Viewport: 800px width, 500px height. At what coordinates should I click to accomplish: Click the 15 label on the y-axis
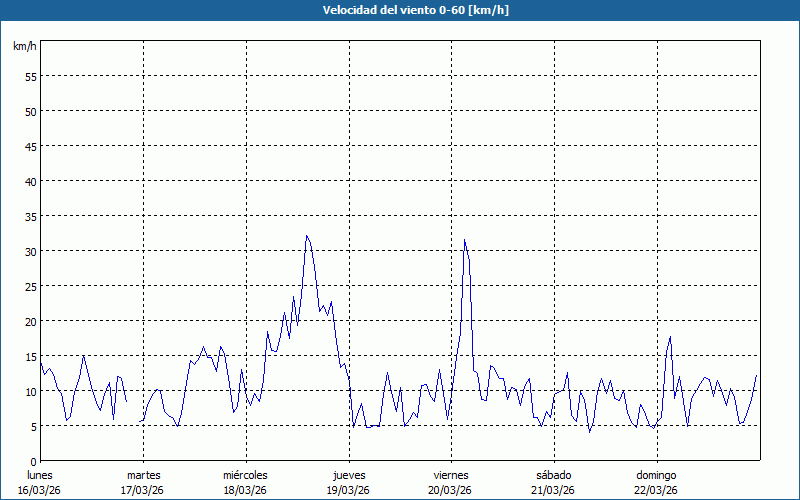pyautogui.click(x=30, y=356)
